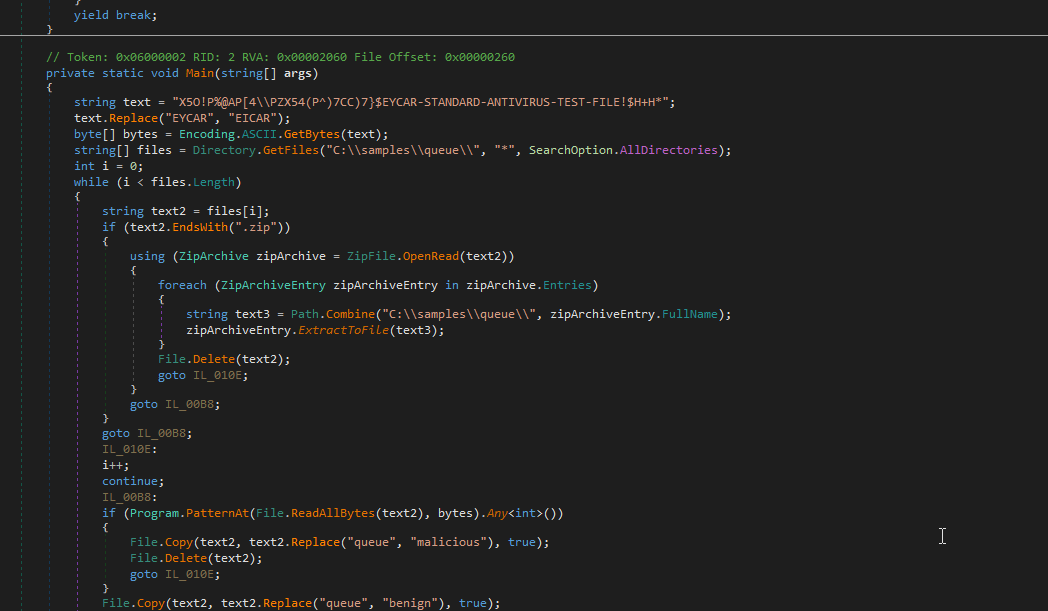Click the X5O!P%@AP EYCAR test string literal
Screen dimensions: 1048x611
420,102
